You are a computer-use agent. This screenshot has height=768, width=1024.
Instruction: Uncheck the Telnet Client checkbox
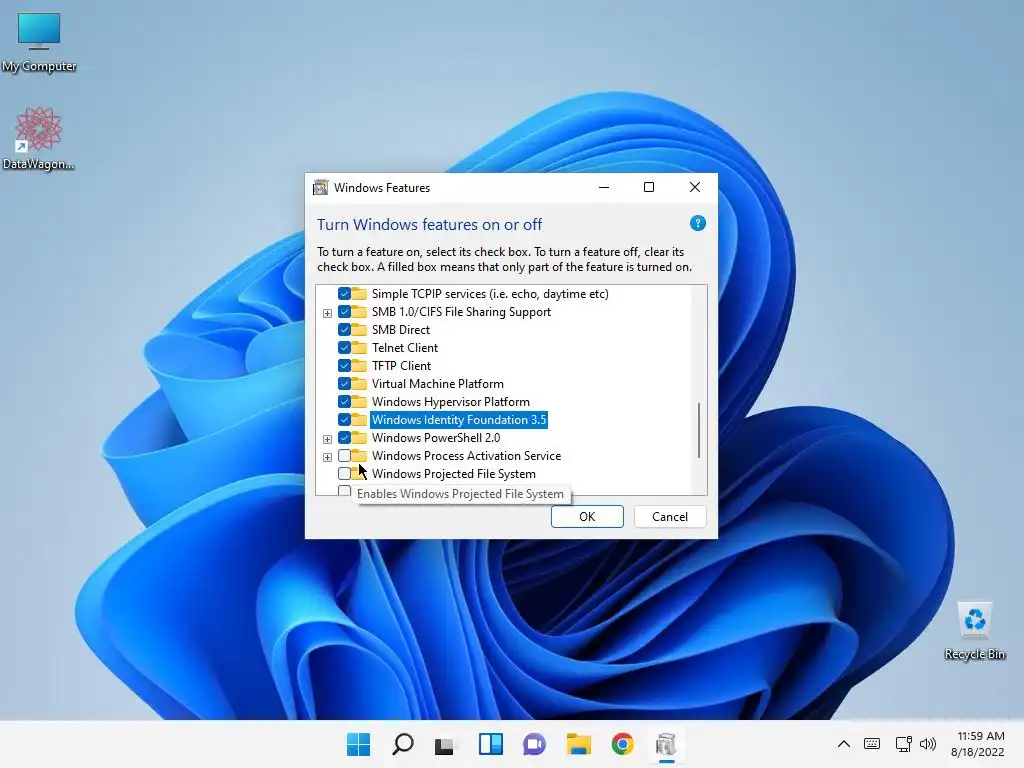click(x=344, y=347)
